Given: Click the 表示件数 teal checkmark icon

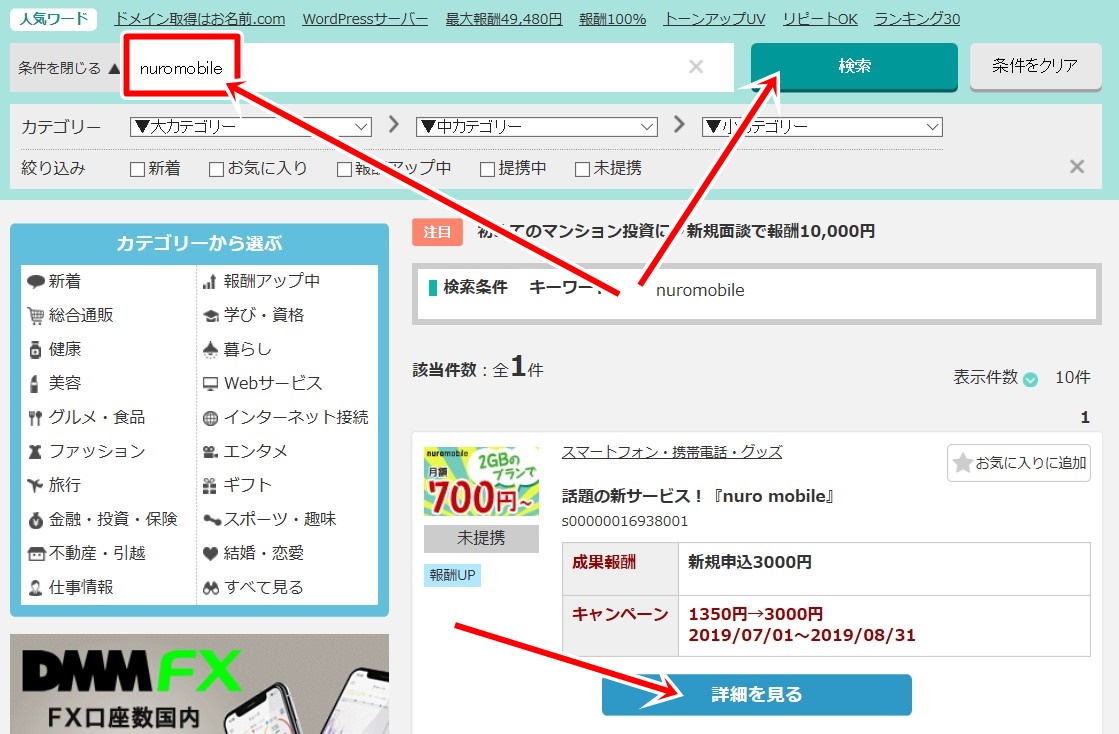Looking at the screenshot, I should coord(1031,379).
